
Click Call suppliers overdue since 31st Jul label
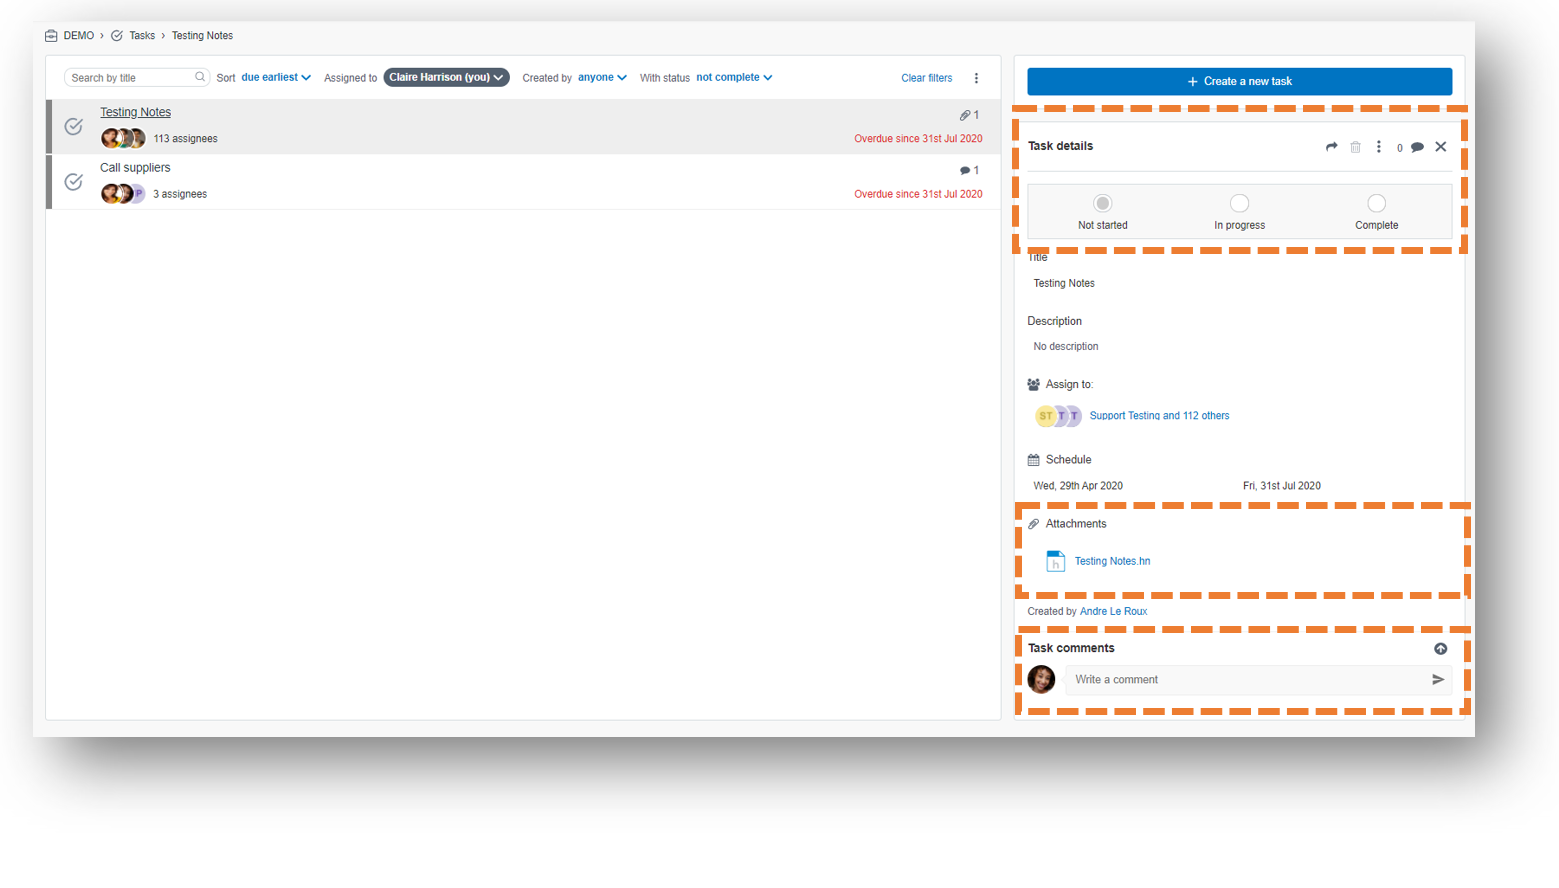tap(918, 194)
